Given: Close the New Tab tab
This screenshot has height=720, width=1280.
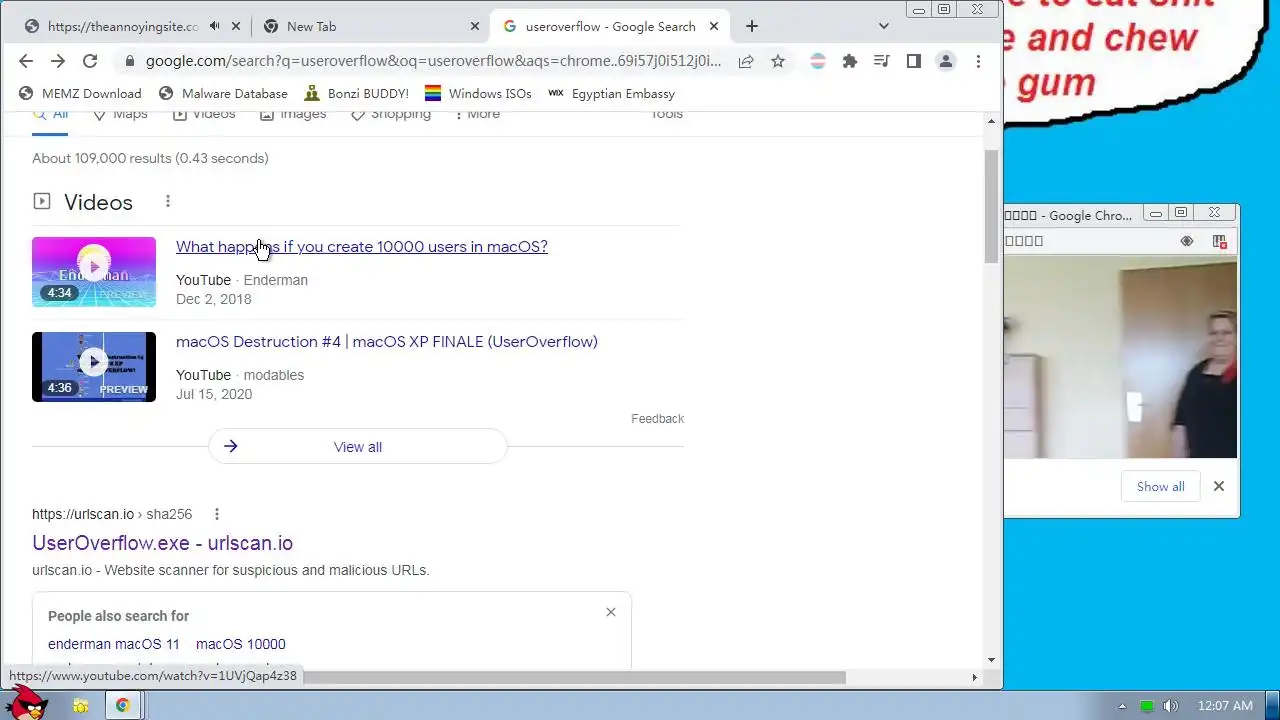Looking at the screenshot, I should (x=475, y=26).
